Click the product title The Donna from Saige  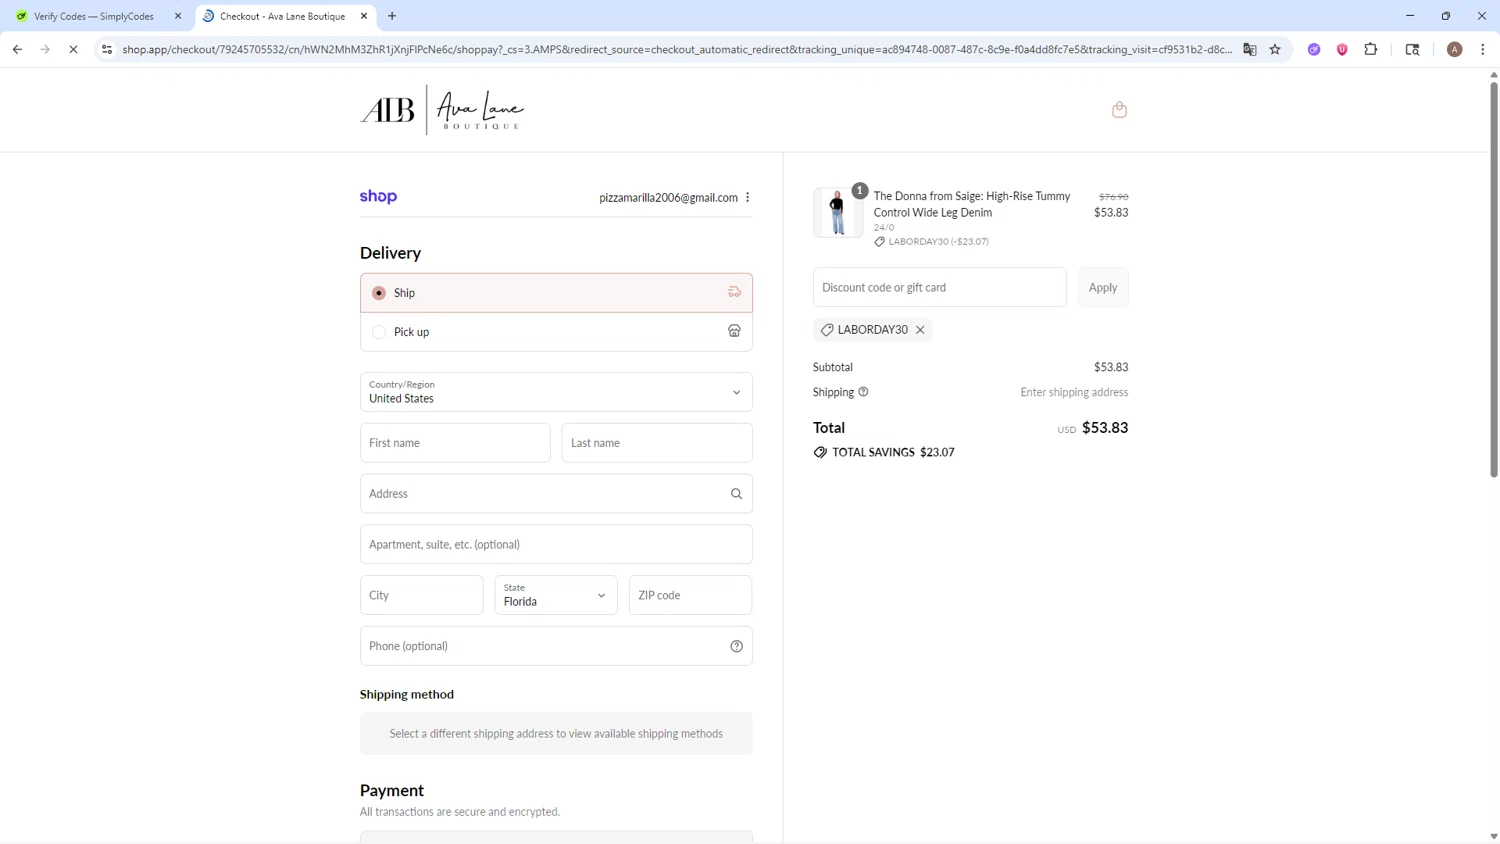972,204
